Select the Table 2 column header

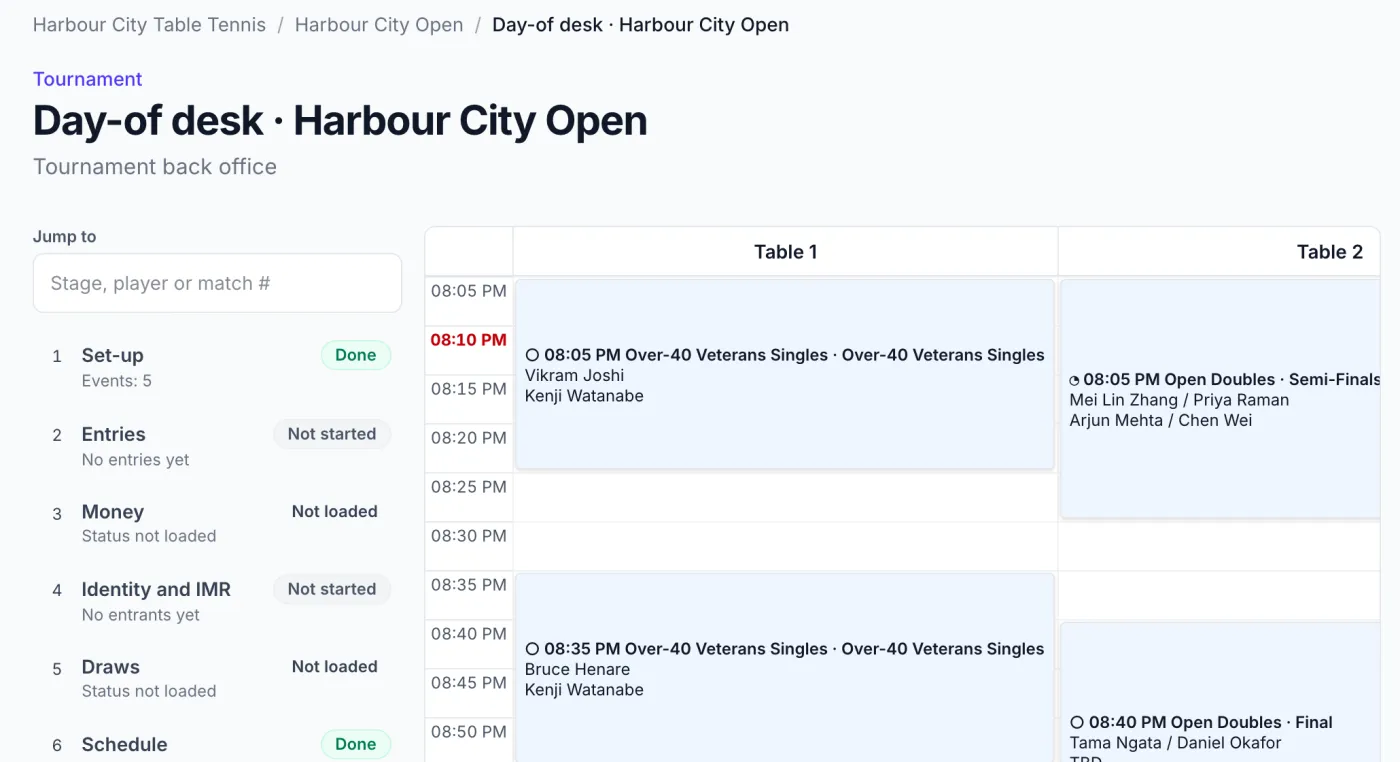1219,252
